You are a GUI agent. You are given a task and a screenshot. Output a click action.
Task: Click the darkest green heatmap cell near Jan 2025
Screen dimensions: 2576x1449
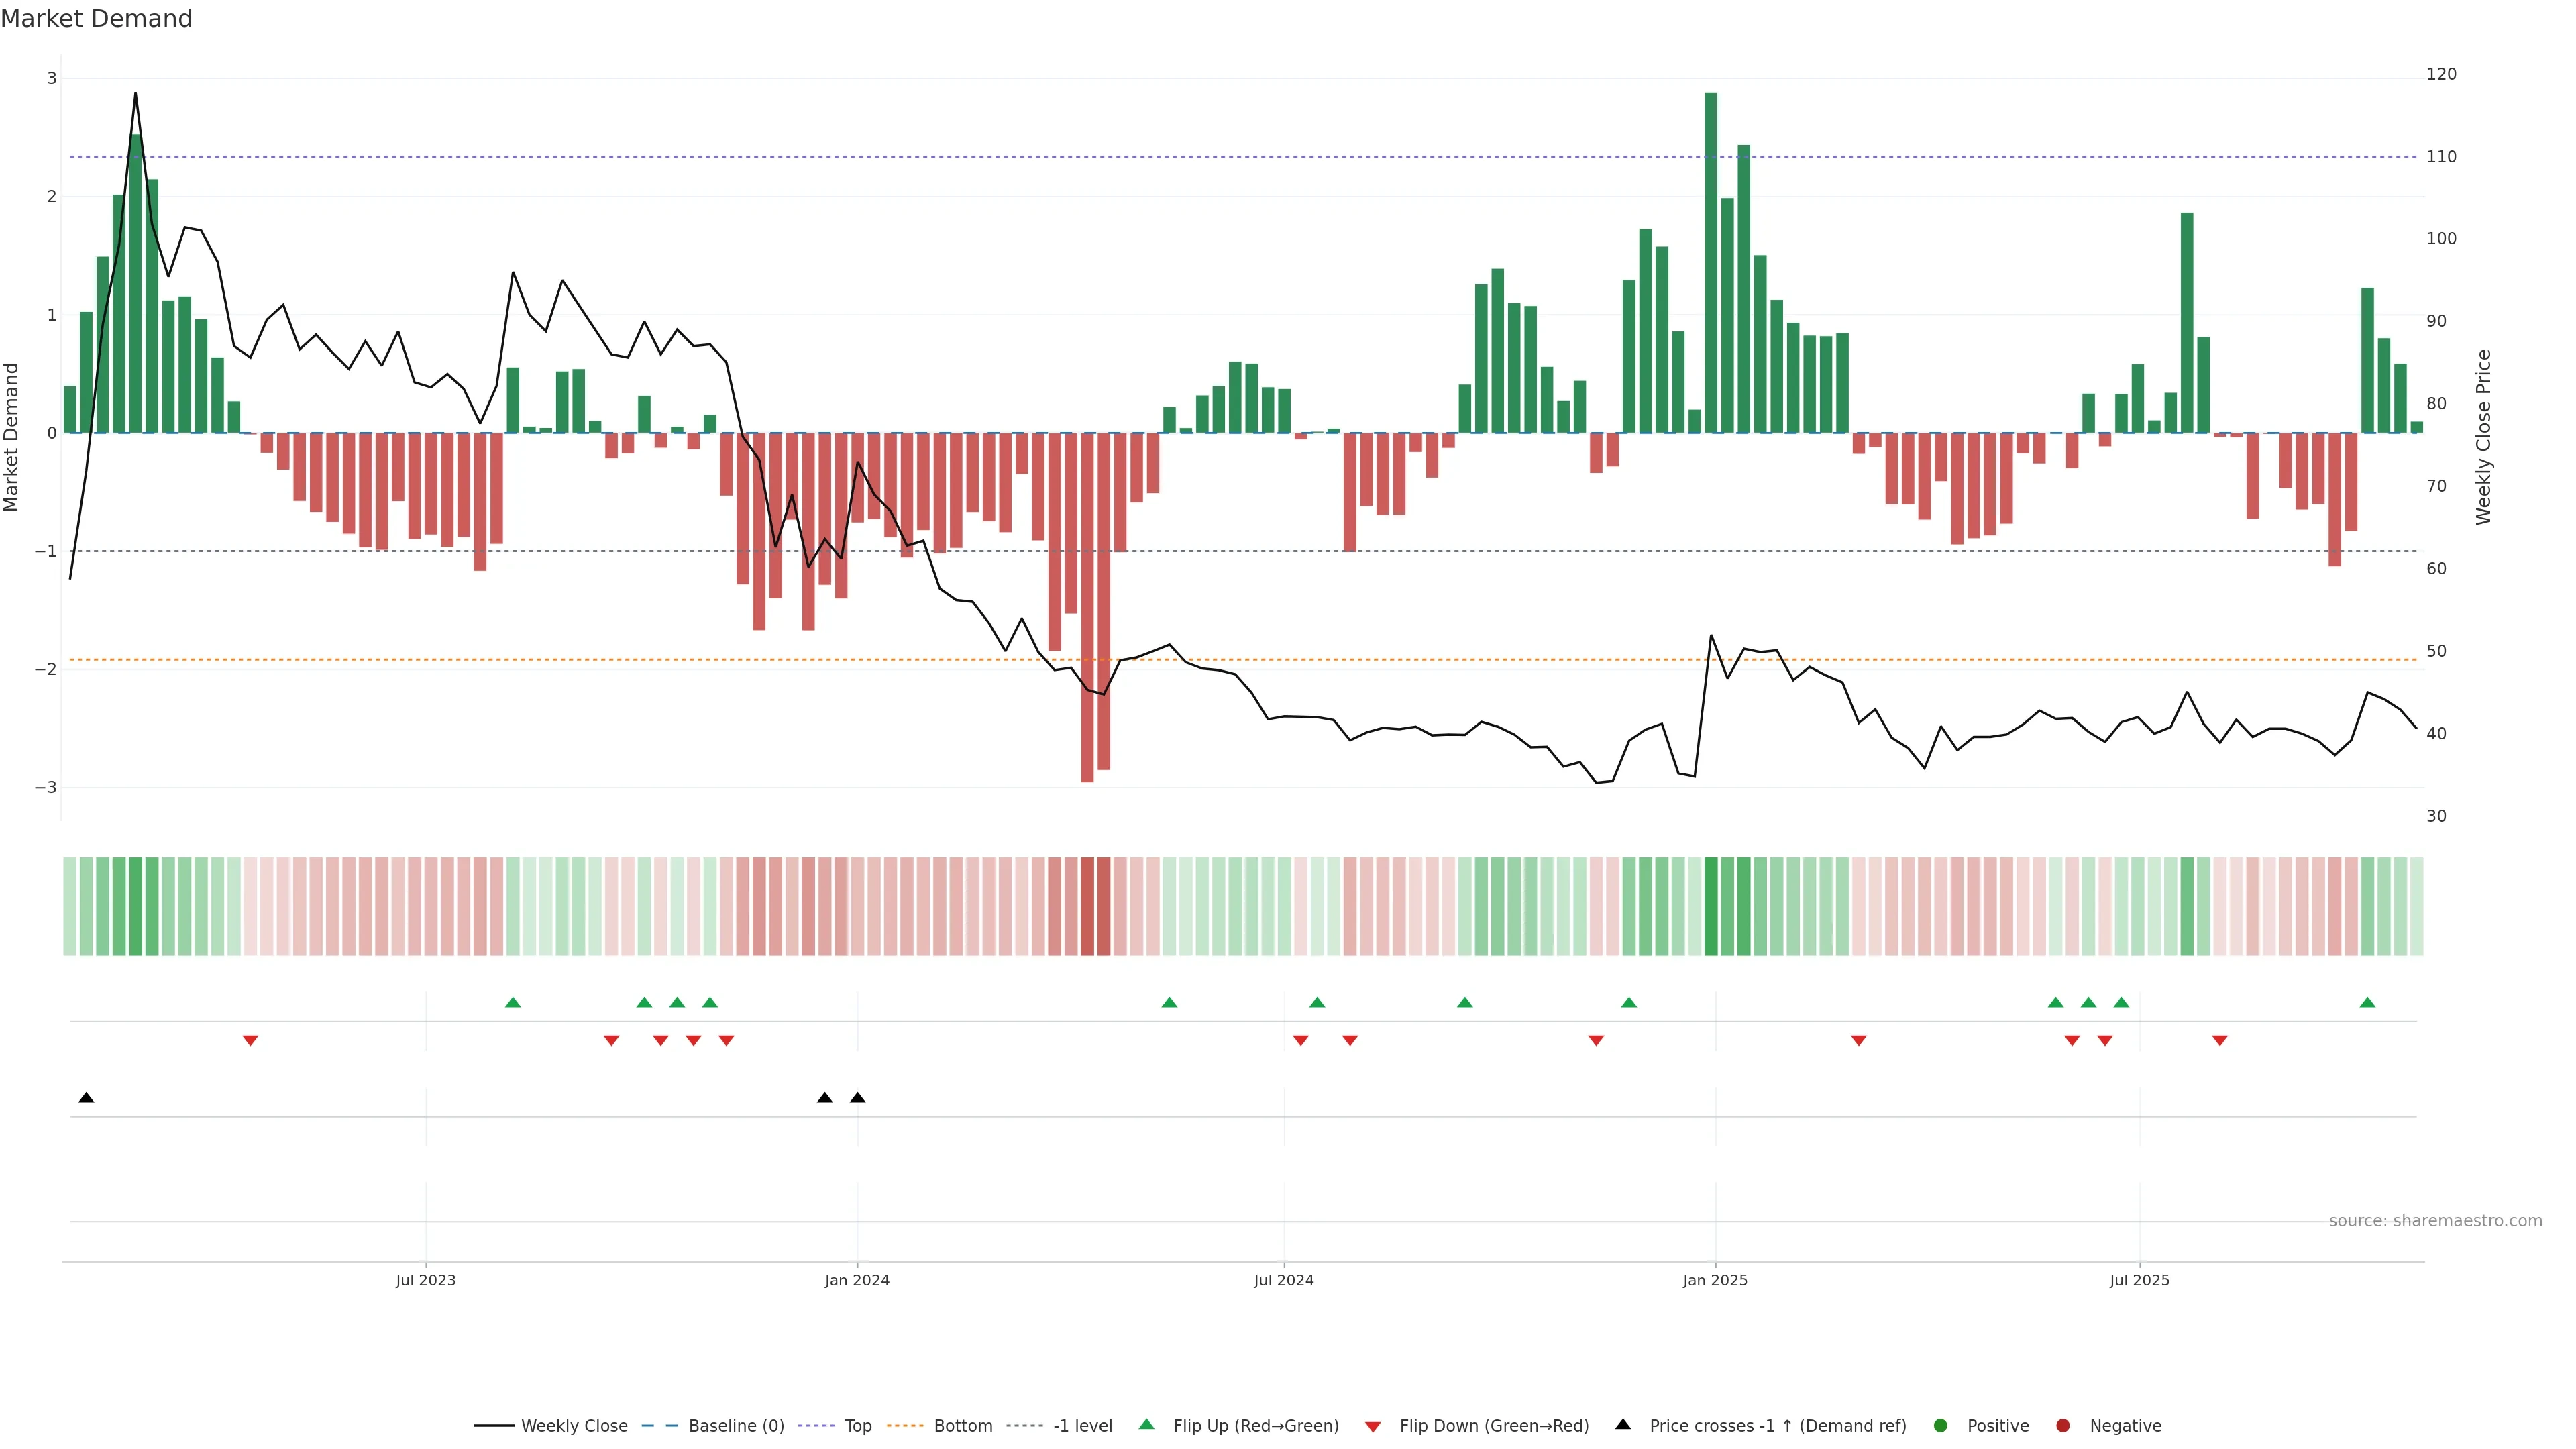(1711, 906)
